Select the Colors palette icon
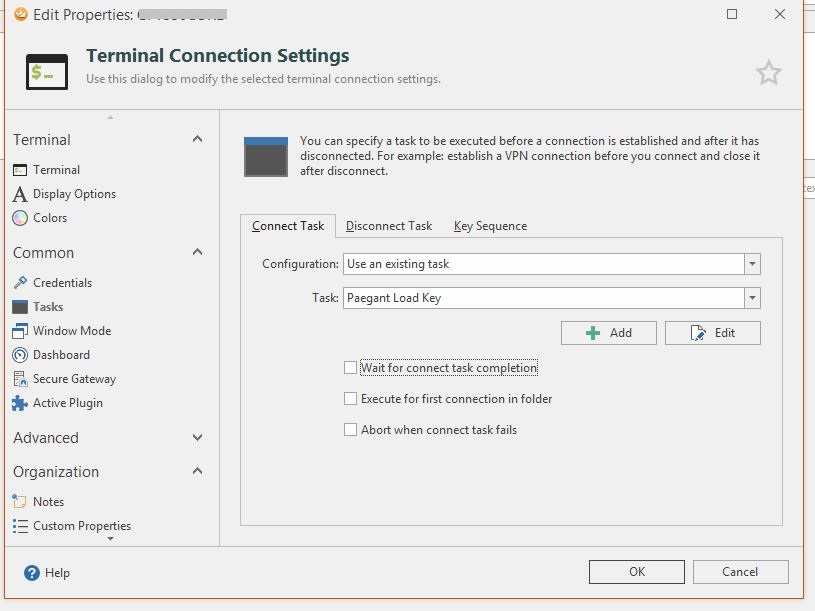Viewport: 815px width, 611px height. coord(20,218)
